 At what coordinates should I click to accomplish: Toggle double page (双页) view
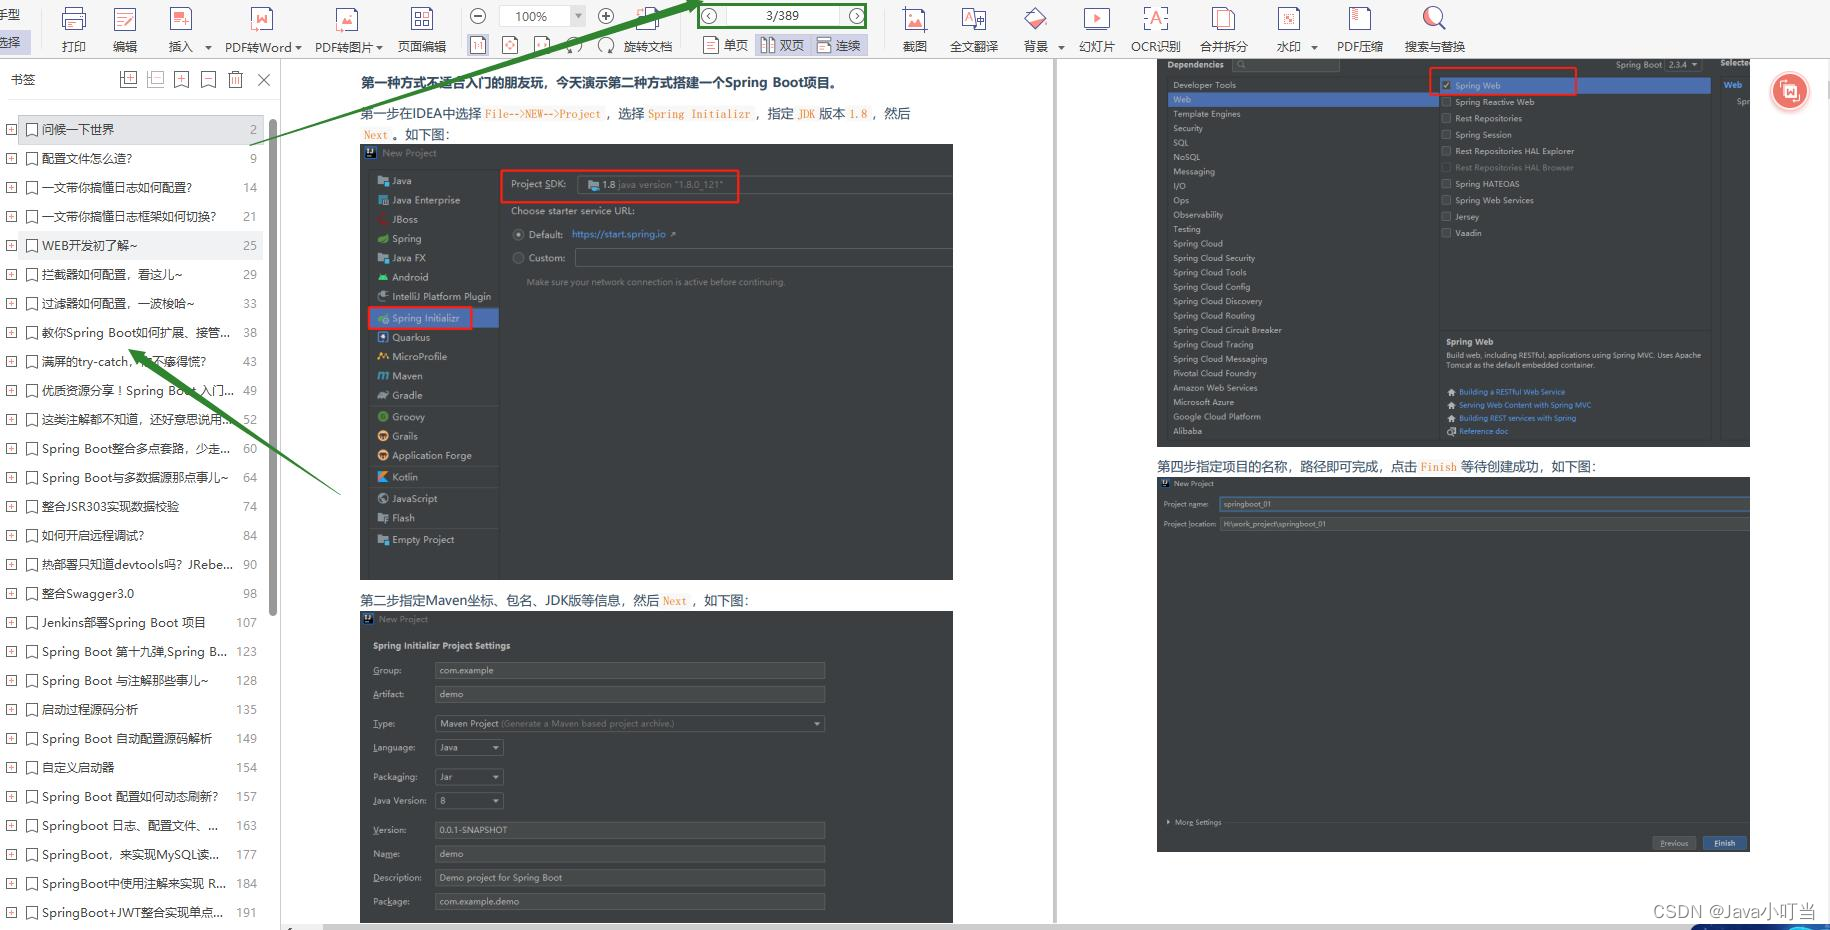[x=781, y=45]
